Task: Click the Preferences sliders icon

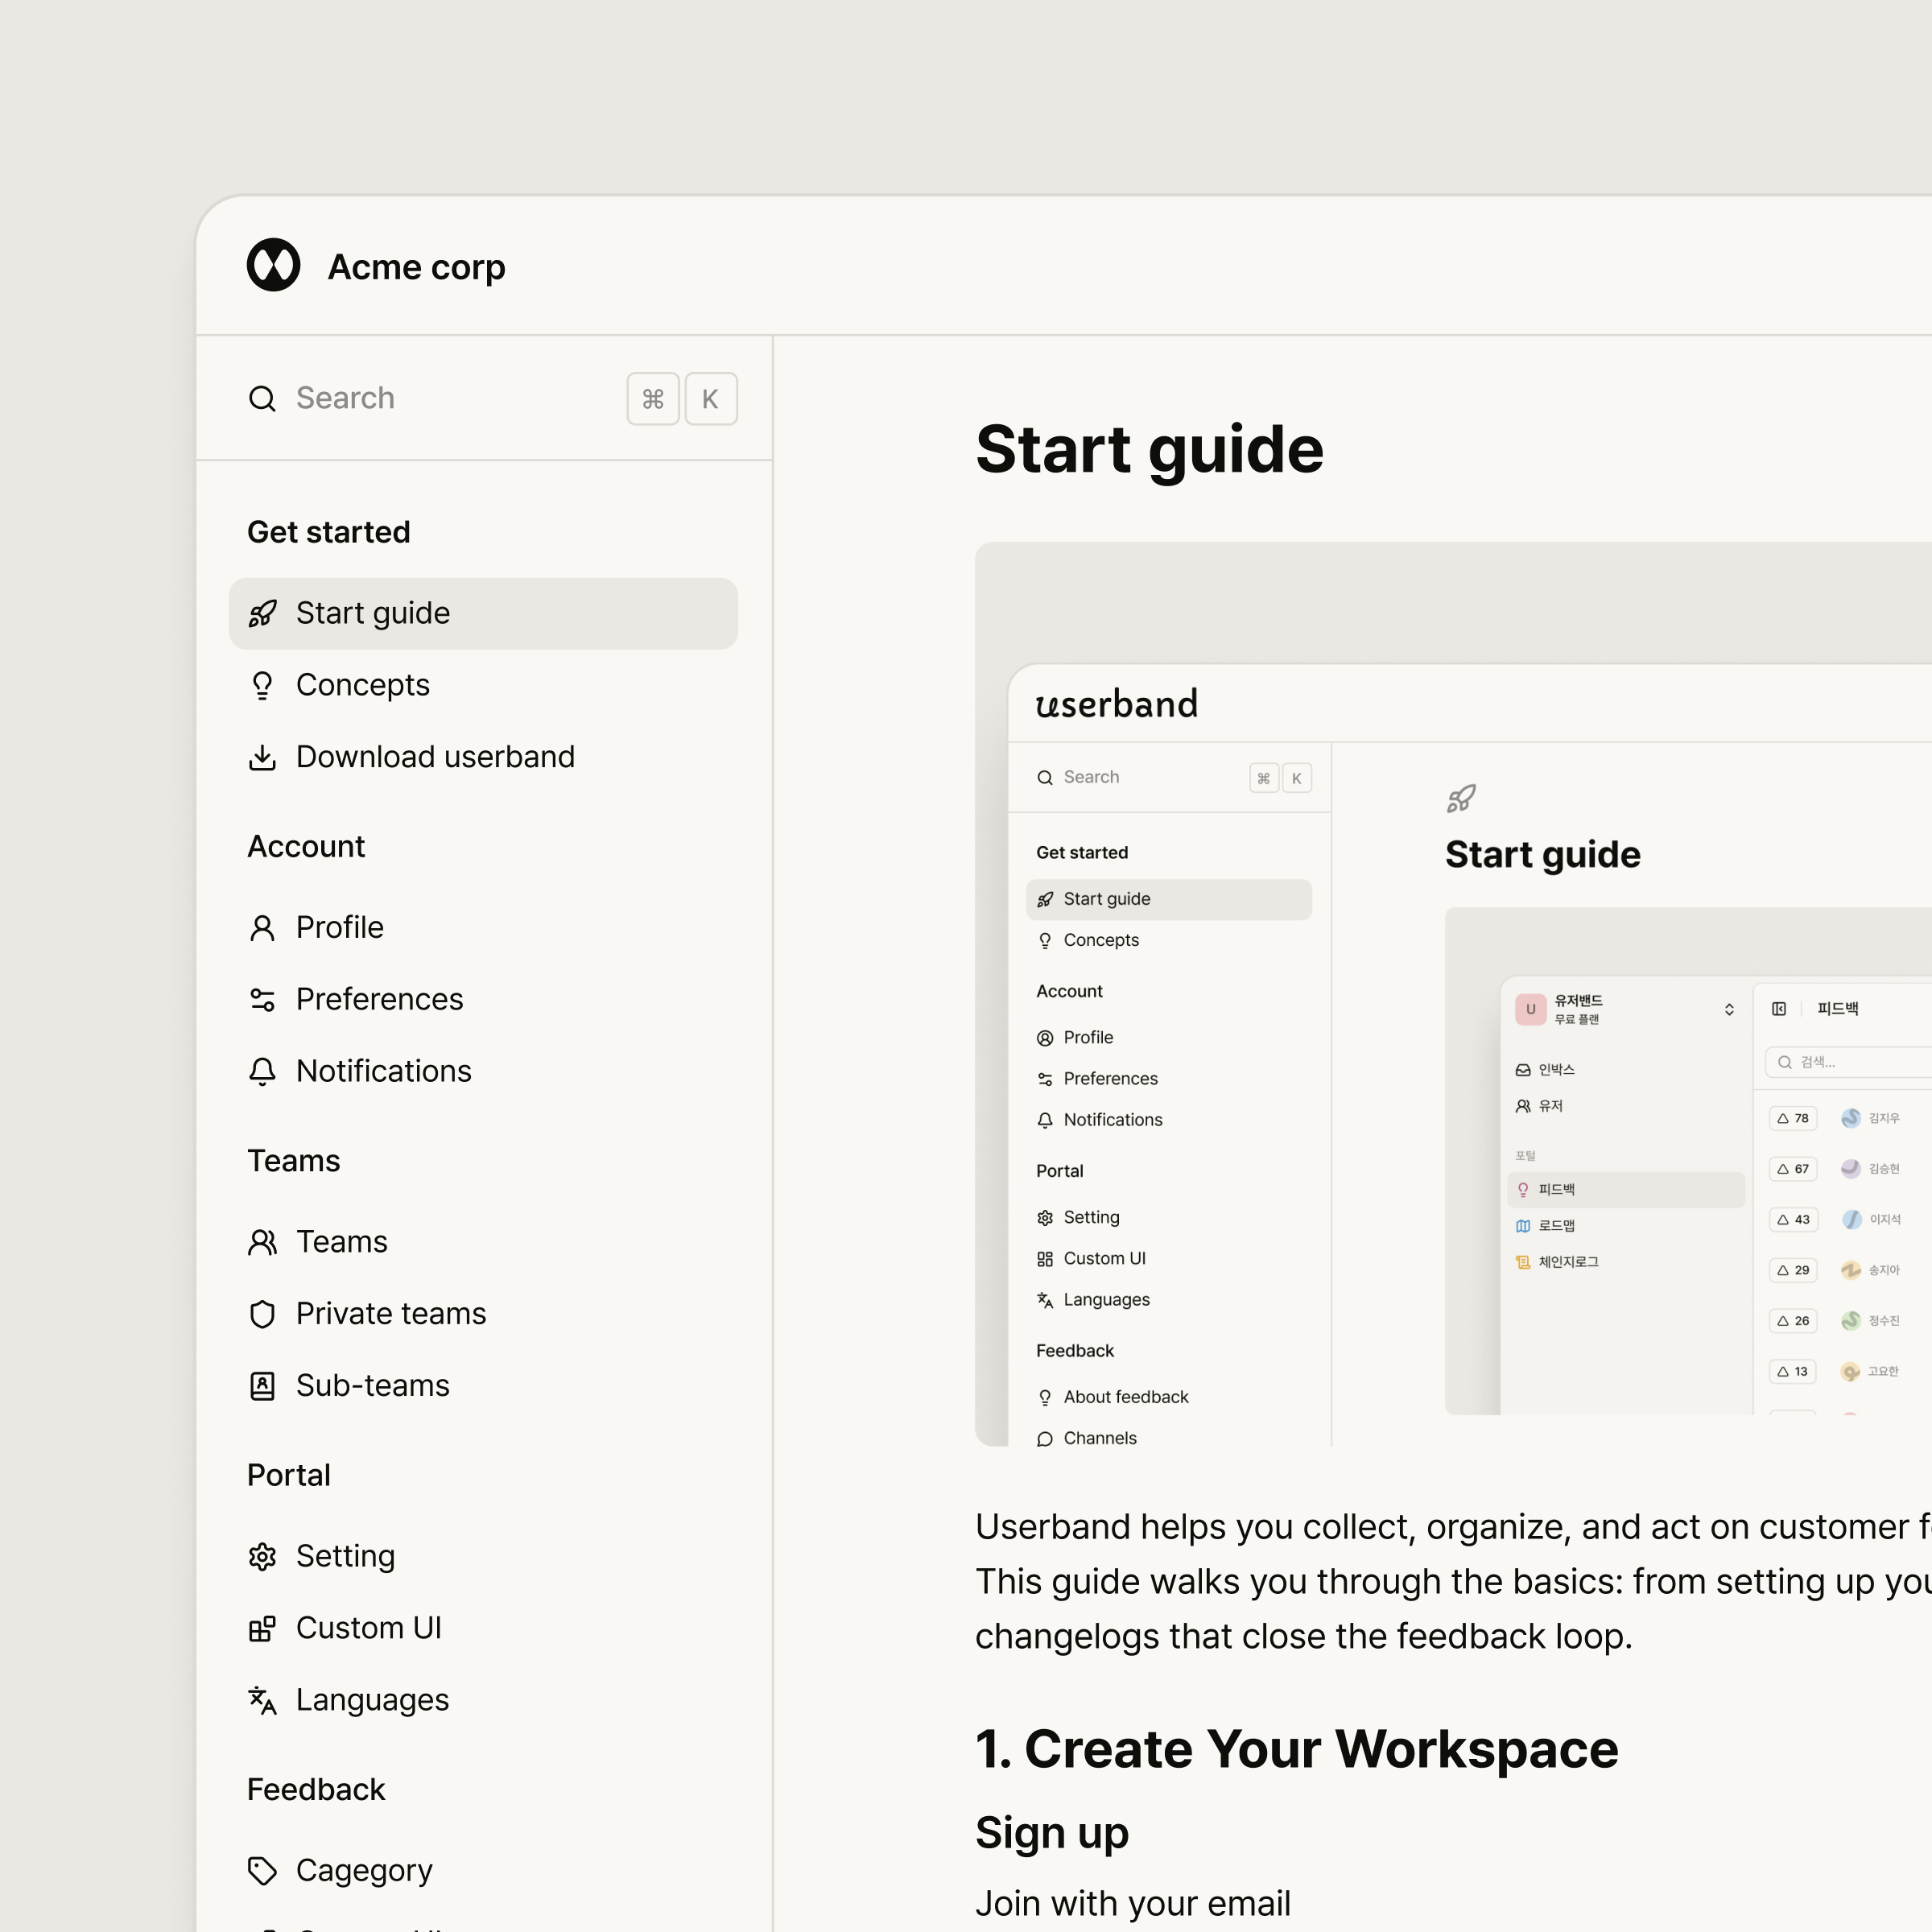Action: pos(262,999)
